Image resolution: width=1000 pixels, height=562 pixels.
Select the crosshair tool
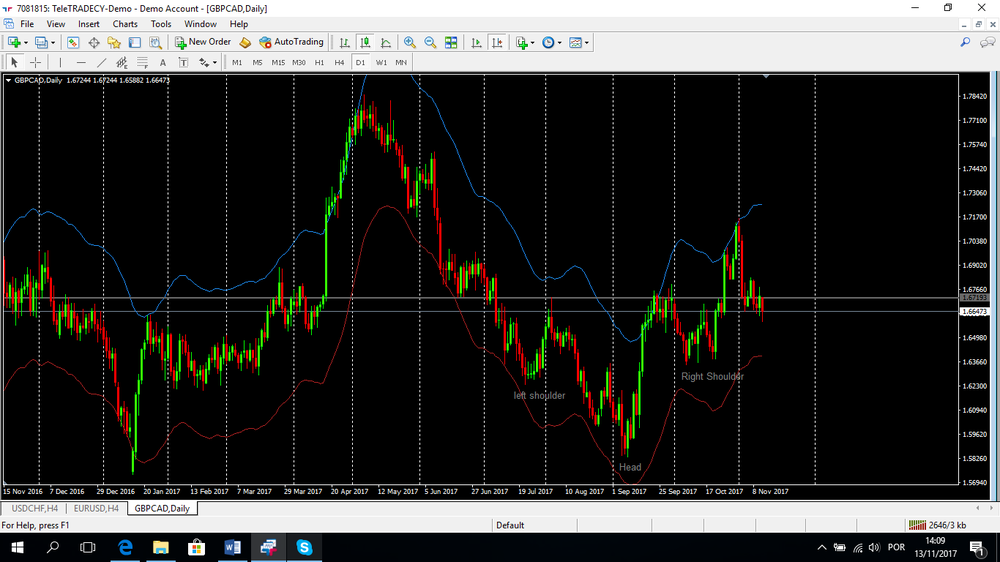click(36, 63)
